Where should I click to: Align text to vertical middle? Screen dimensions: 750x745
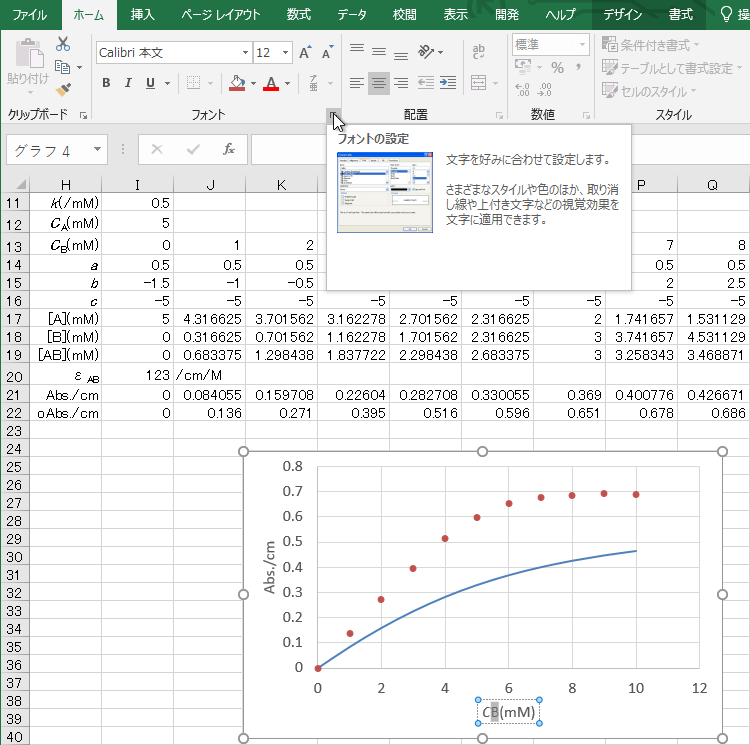379,52
